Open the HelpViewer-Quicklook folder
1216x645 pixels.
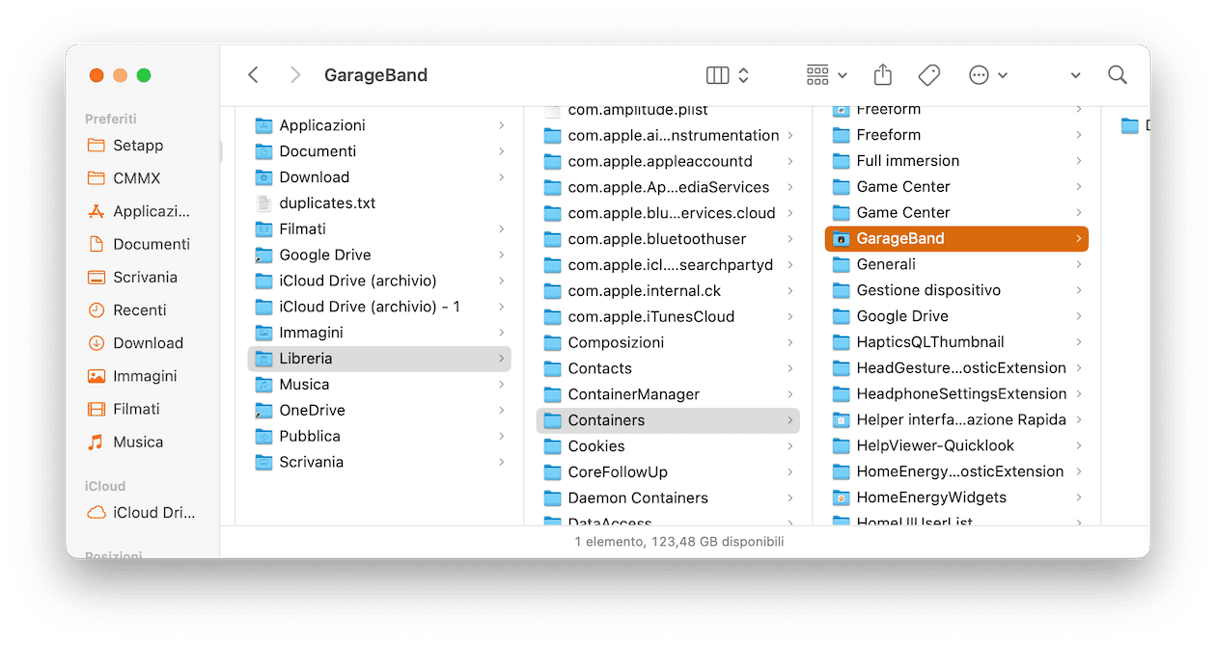tap(957, 446)
